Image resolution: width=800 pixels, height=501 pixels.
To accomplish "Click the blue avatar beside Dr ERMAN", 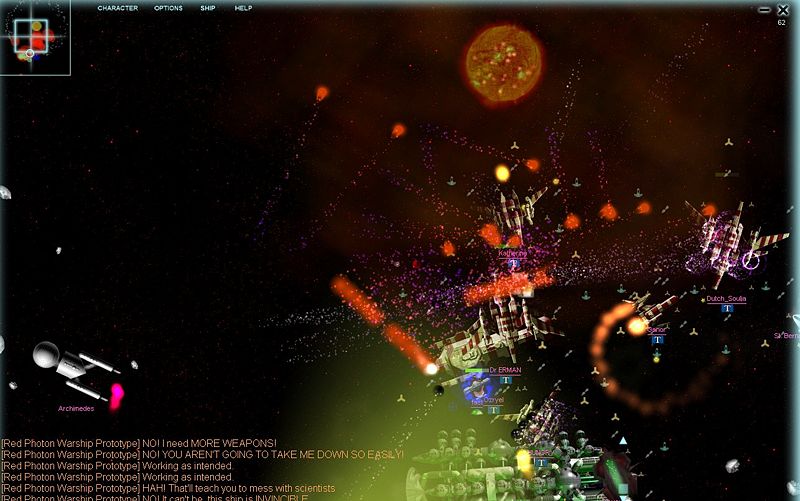I will point(476,389).
